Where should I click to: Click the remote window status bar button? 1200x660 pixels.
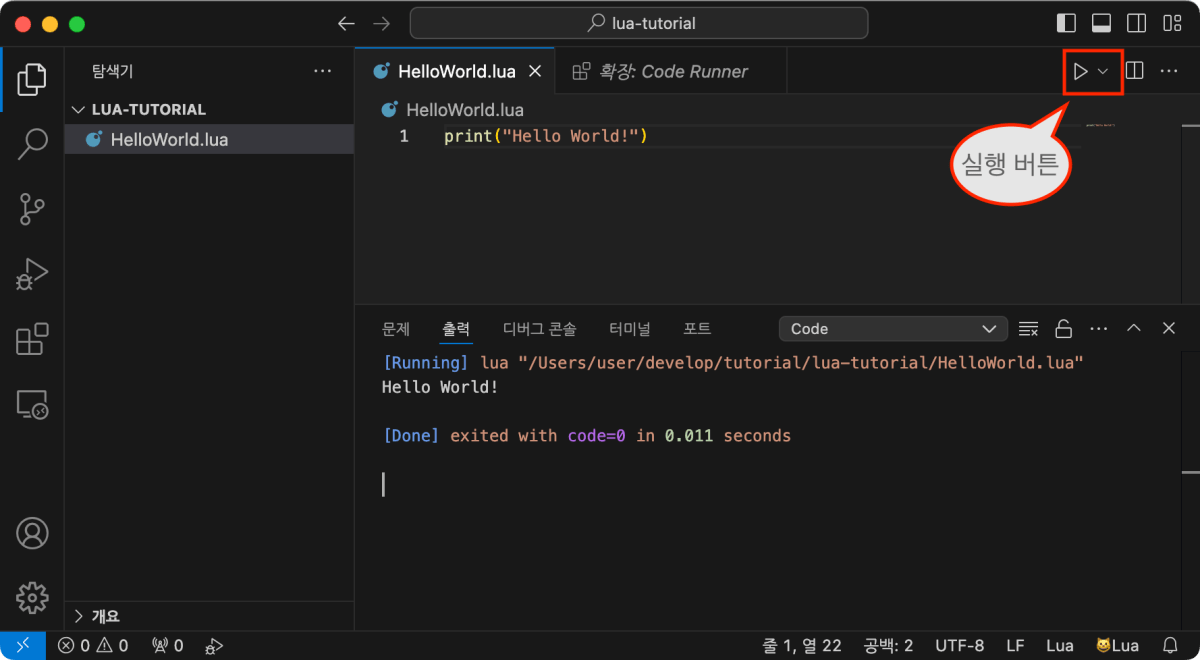point(23,646)
